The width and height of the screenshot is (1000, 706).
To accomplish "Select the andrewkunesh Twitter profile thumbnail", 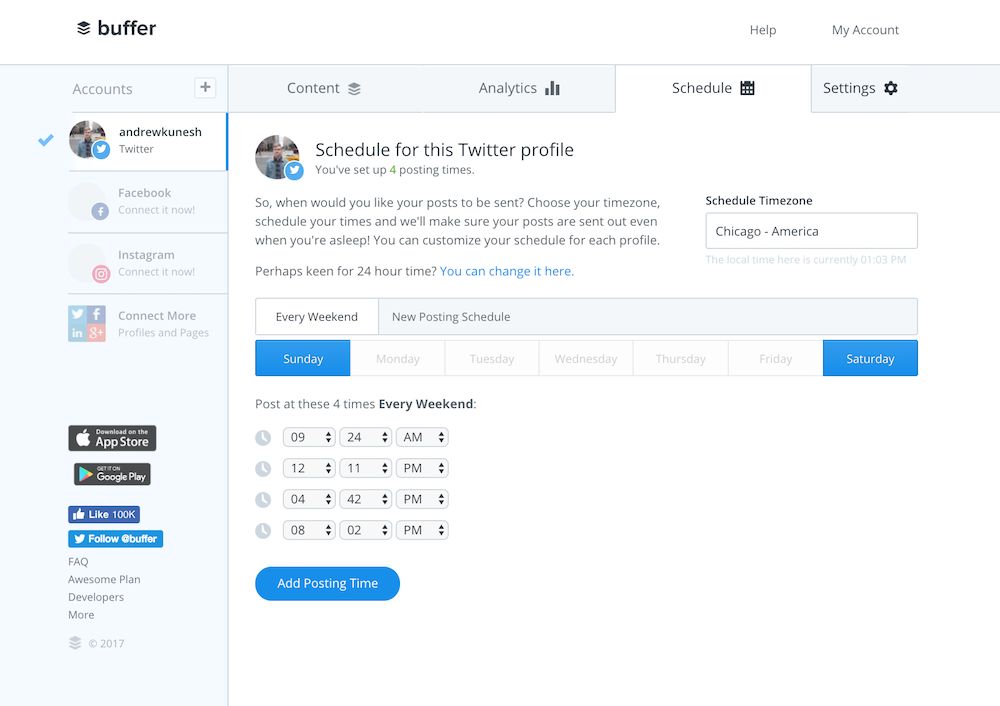I will tap(88, 140).
